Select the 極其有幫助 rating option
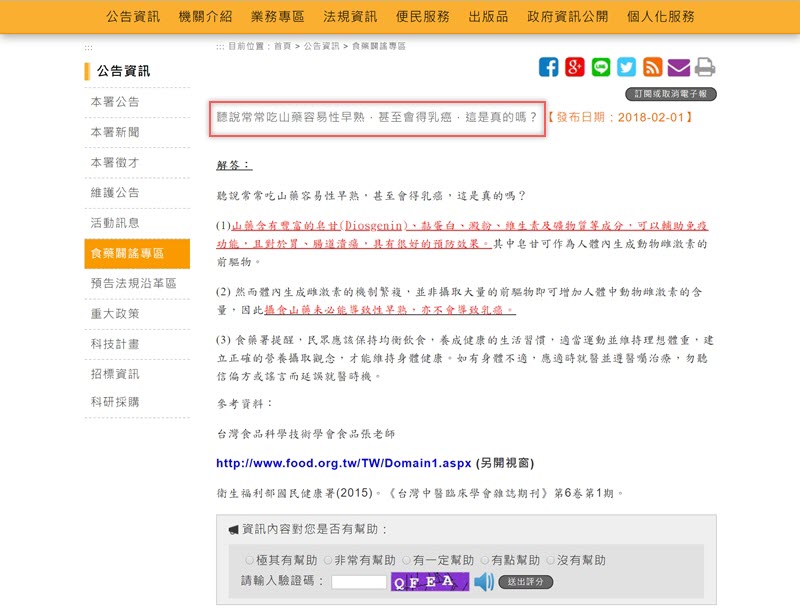Image resolution: width=800 pixels, height=609 pixels. click(x=249, y=561)
